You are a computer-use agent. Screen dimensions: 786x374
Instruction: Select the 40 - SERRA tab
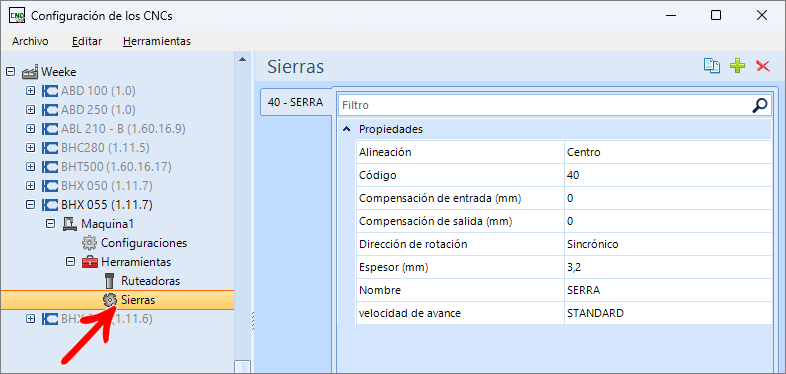pos(295,103)
